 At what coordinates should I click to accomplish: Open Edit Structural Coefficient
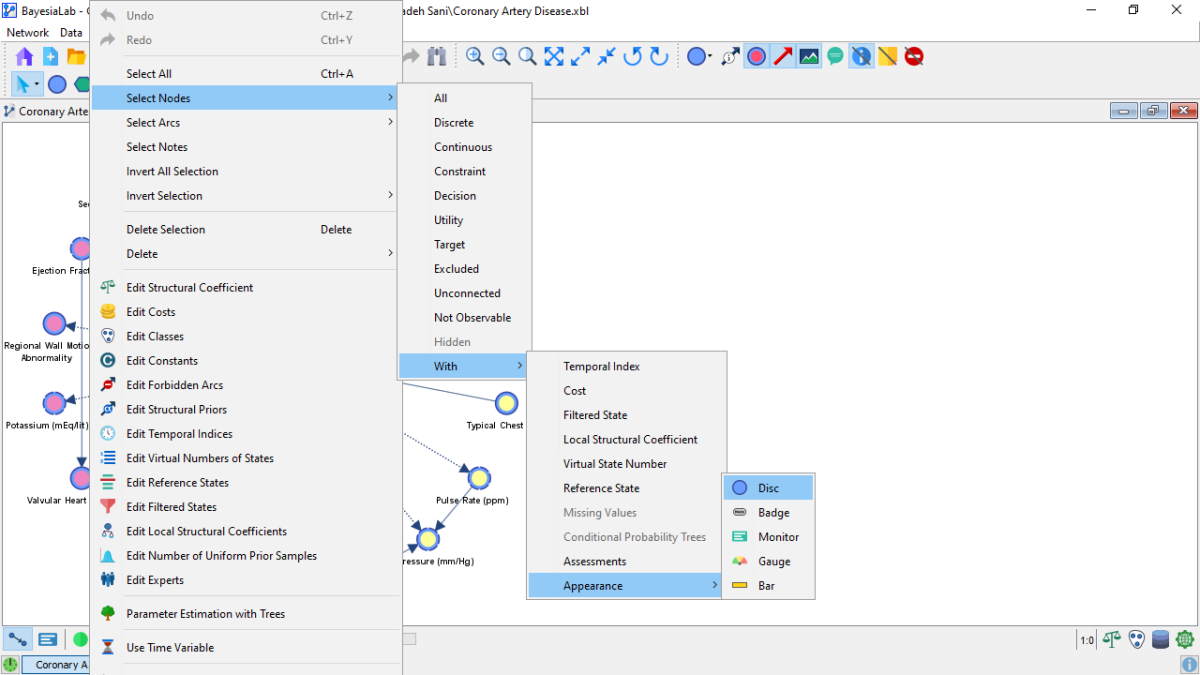pyautogui.click(x=246, y=287)
